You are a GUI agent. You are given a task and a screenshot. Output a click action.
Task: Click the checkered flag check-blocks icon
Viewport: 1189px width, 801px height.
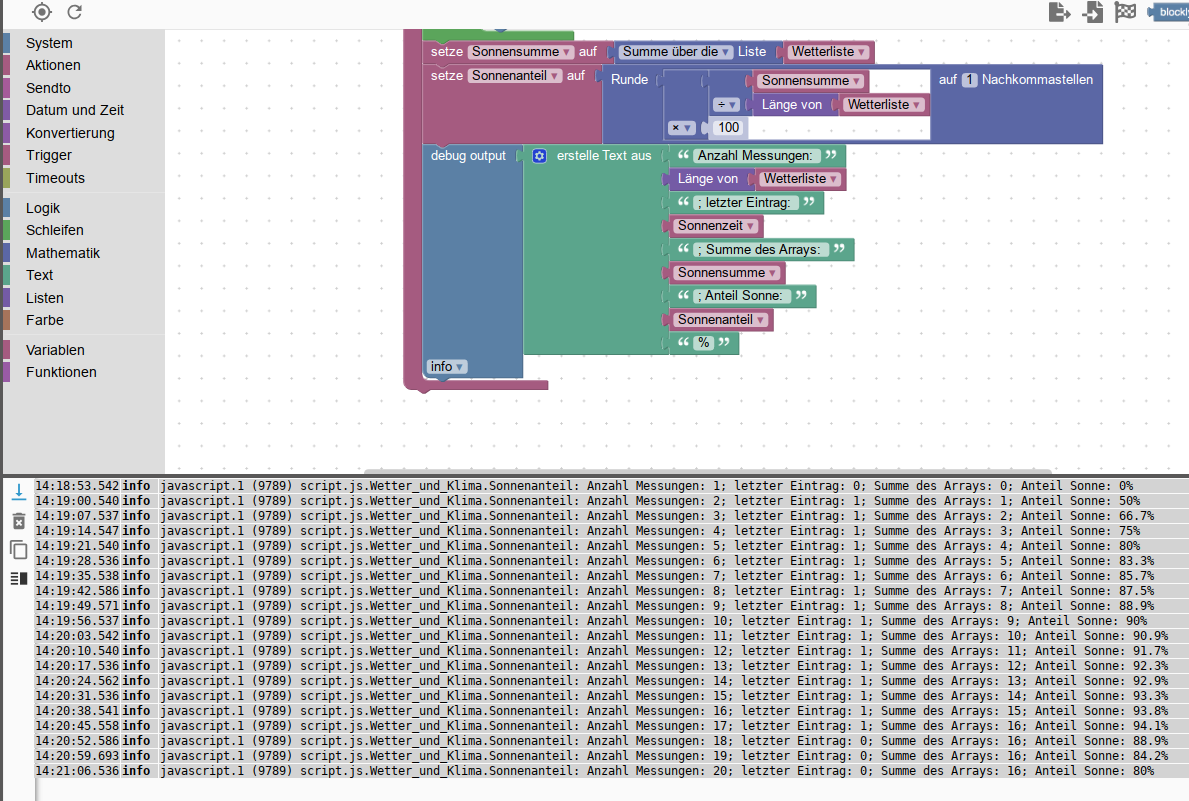point(1125,12)
